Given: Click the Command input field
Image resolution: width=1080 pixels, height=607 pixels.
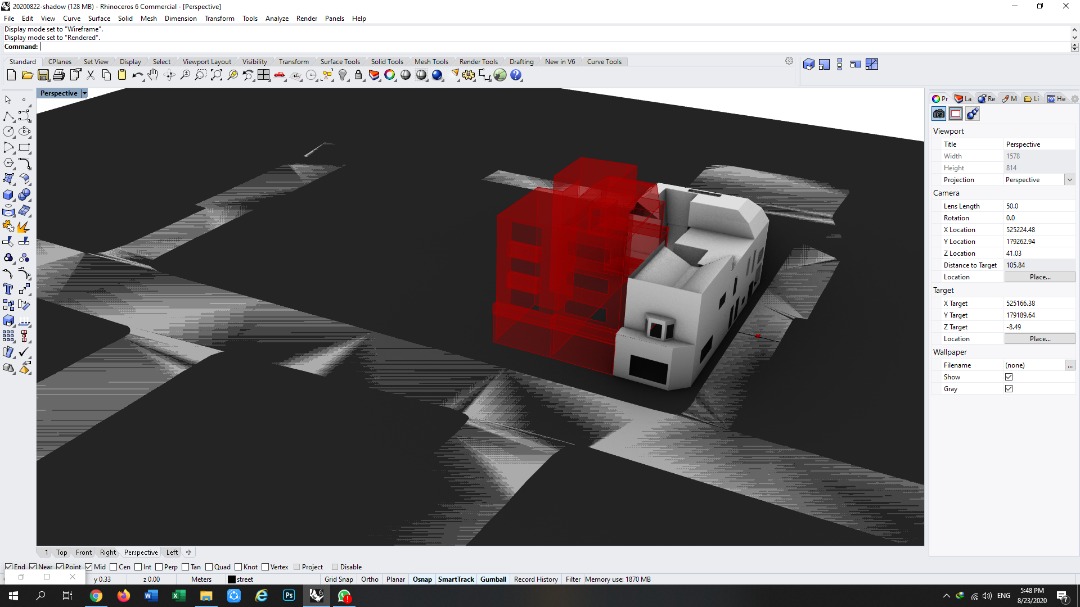Looking at the screenshot, I should coord(554,47).
